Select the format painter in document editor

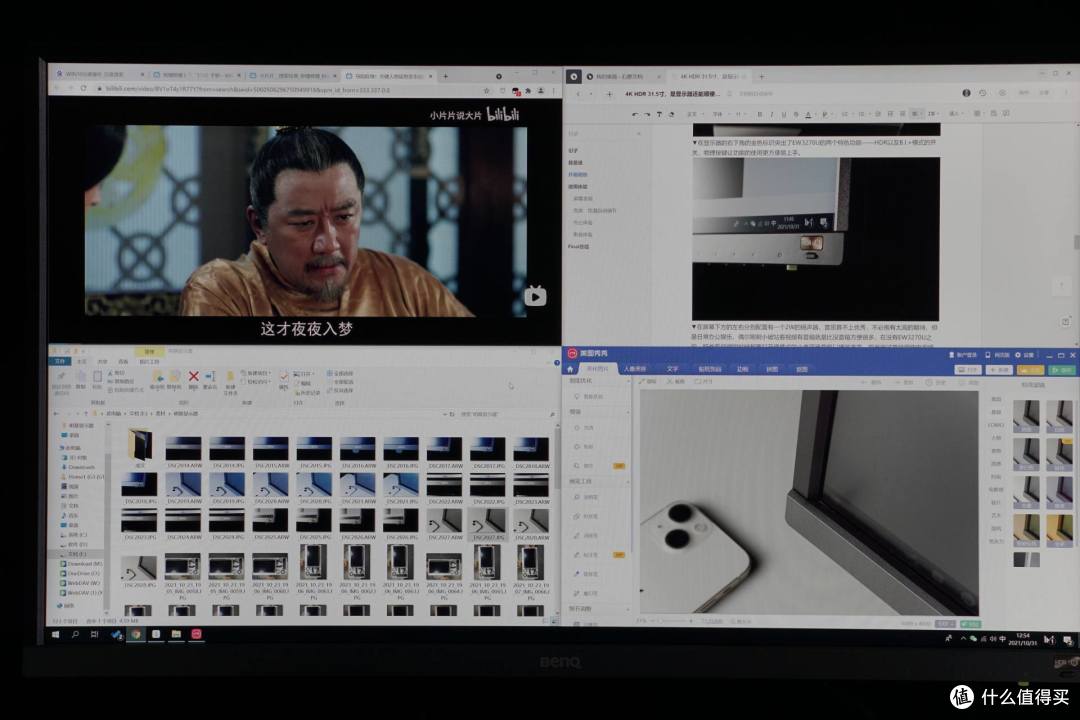(x=659, y=114)
